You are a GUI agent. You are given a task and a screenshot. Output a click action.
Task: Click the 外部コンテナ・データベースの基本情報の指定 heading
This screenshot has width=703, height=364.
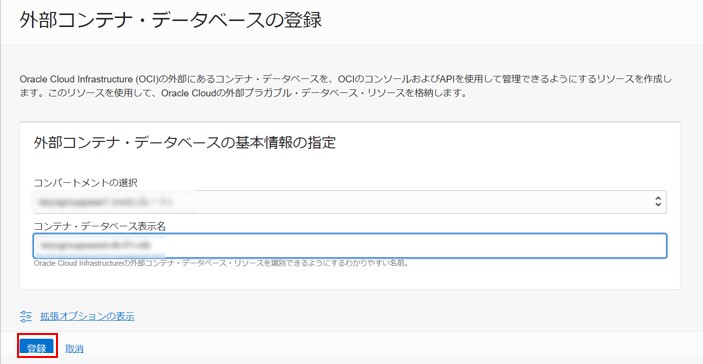click(185, 143)
